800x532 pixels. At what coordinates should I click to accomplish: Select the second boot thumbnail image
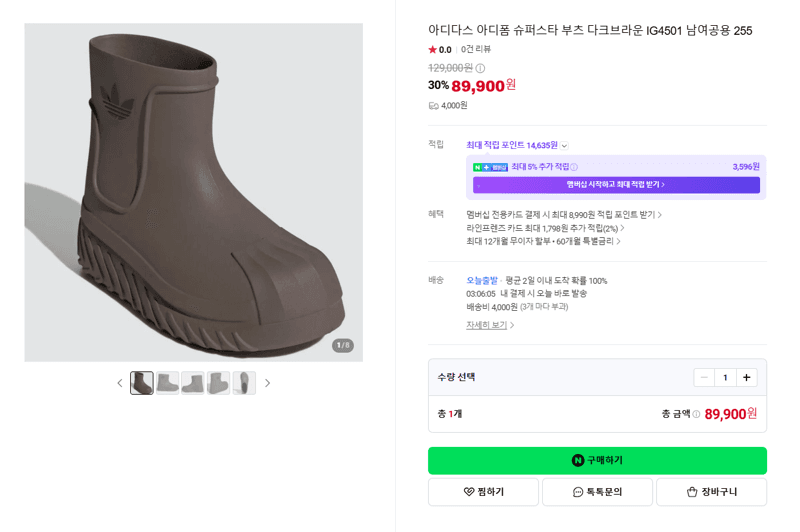point(167,383)
